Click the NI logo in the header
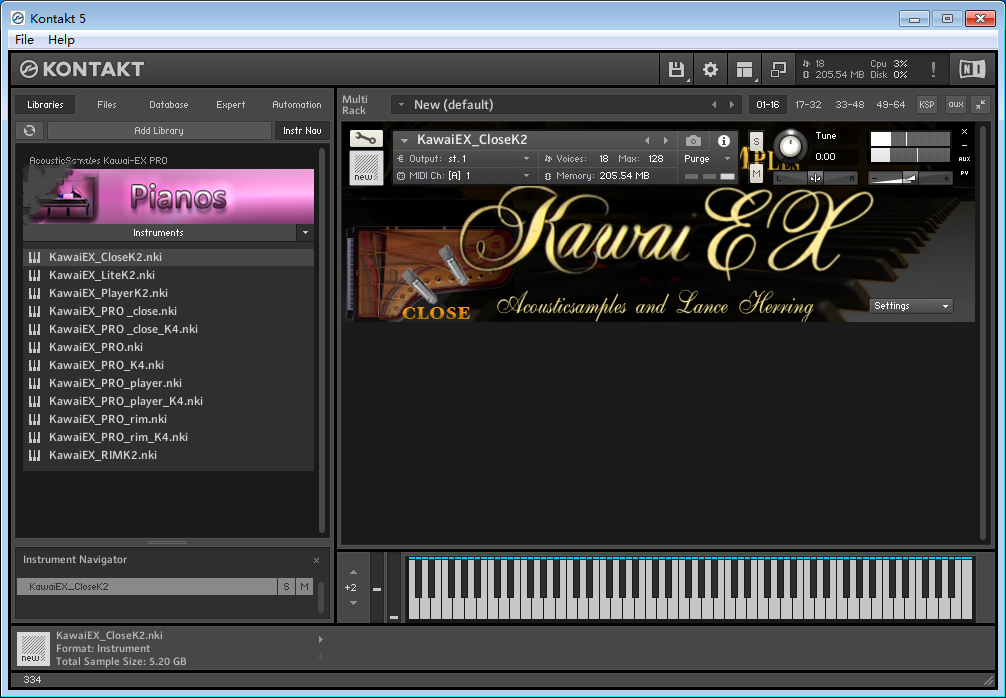1006x698 pixels. (x=972, y=69)
